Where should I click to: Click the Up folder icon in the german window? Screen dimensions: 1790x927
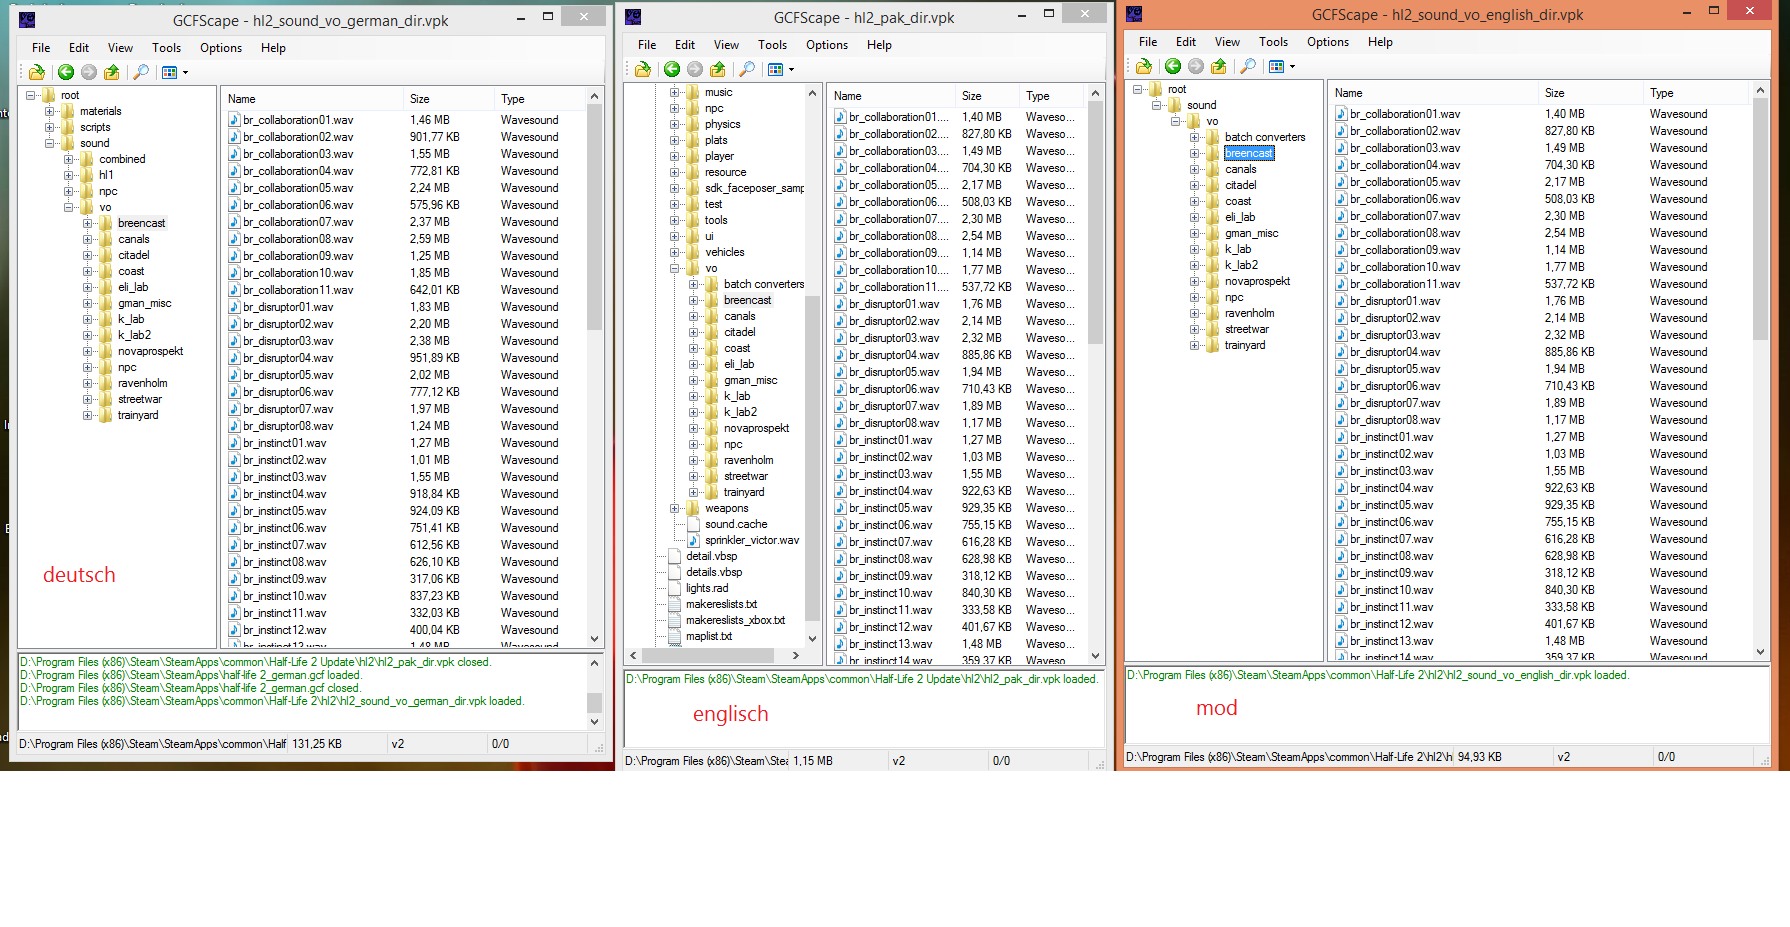point(112,72)
